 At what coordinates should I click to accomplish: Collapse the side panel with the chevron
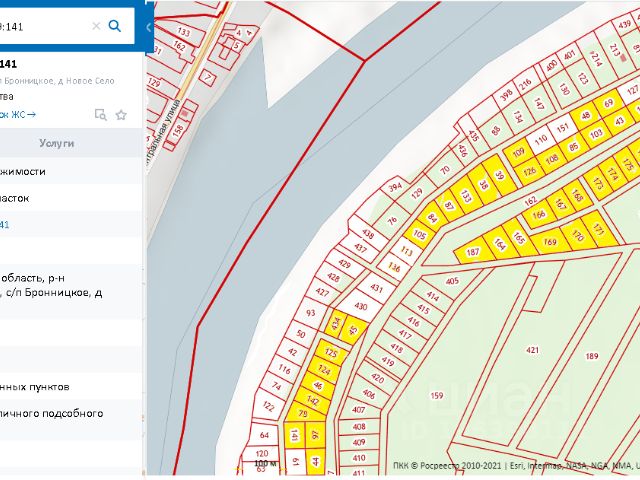click(149, 27)
